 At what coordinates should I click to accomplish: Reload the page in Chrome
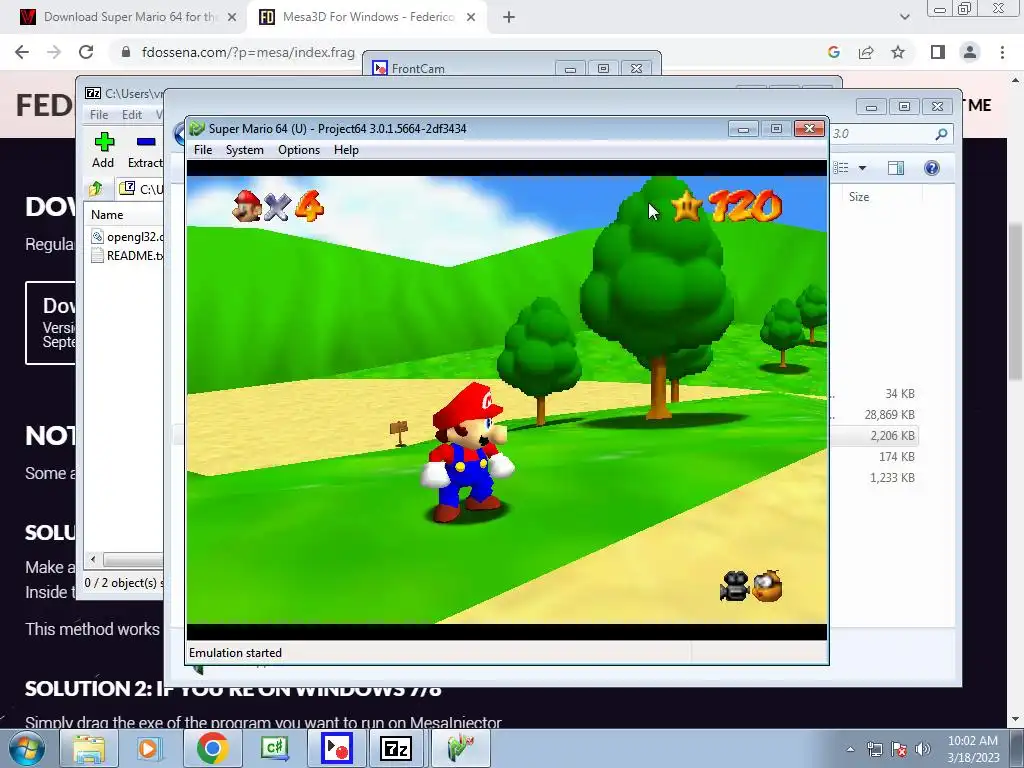pyautogui.click(x=86, y=52)
